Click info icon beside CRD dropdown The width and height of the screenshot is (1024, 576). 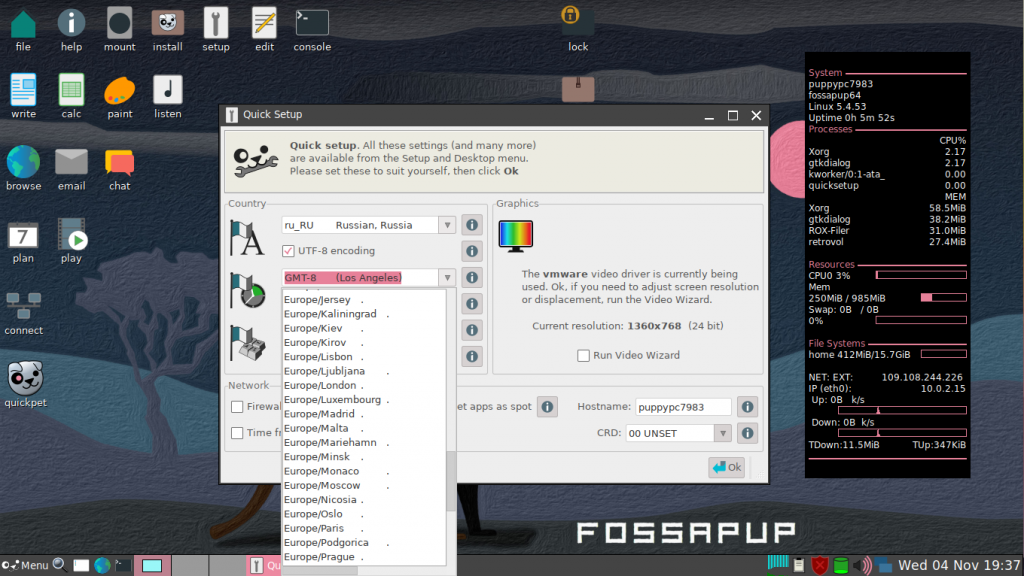coord(747,433)
